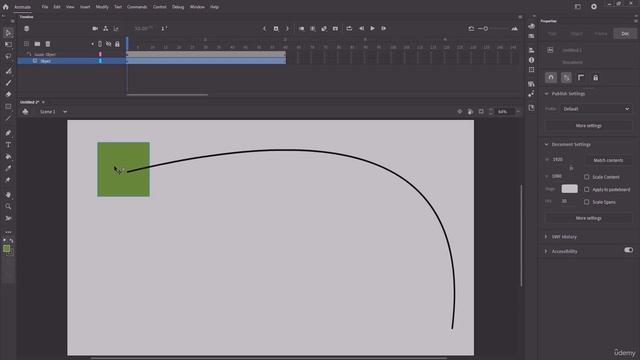
Task: Click the green fill color swatch
Action: coord(6,249)
